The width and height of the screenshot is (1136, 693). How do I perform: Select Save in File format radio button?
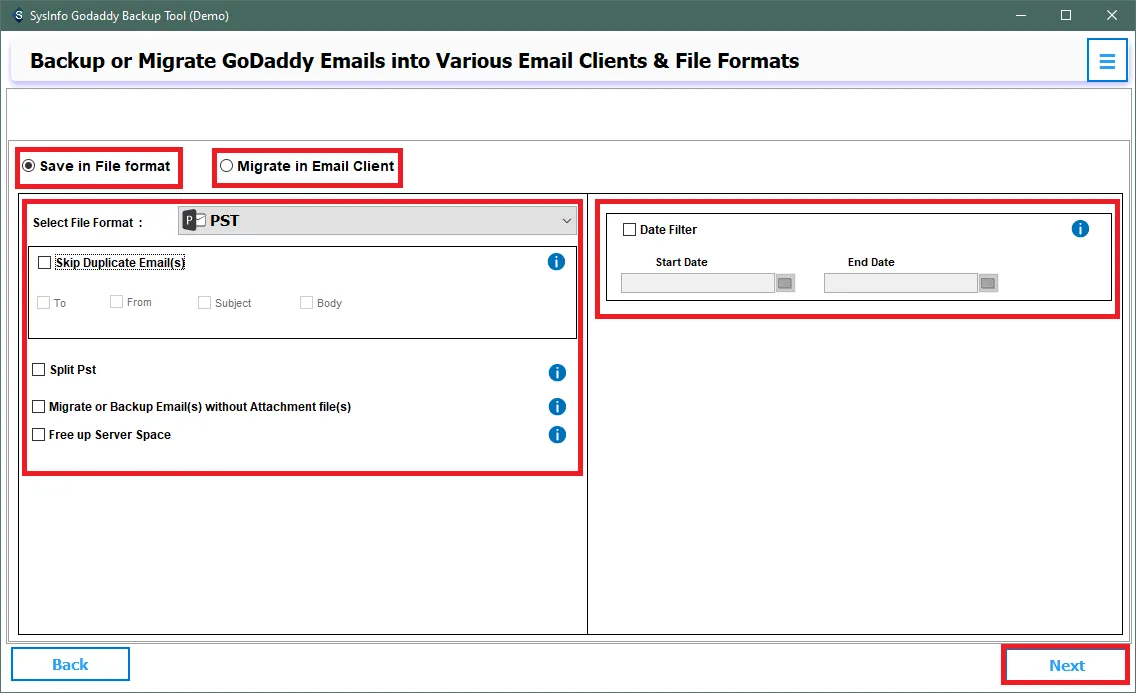(28, 166)
